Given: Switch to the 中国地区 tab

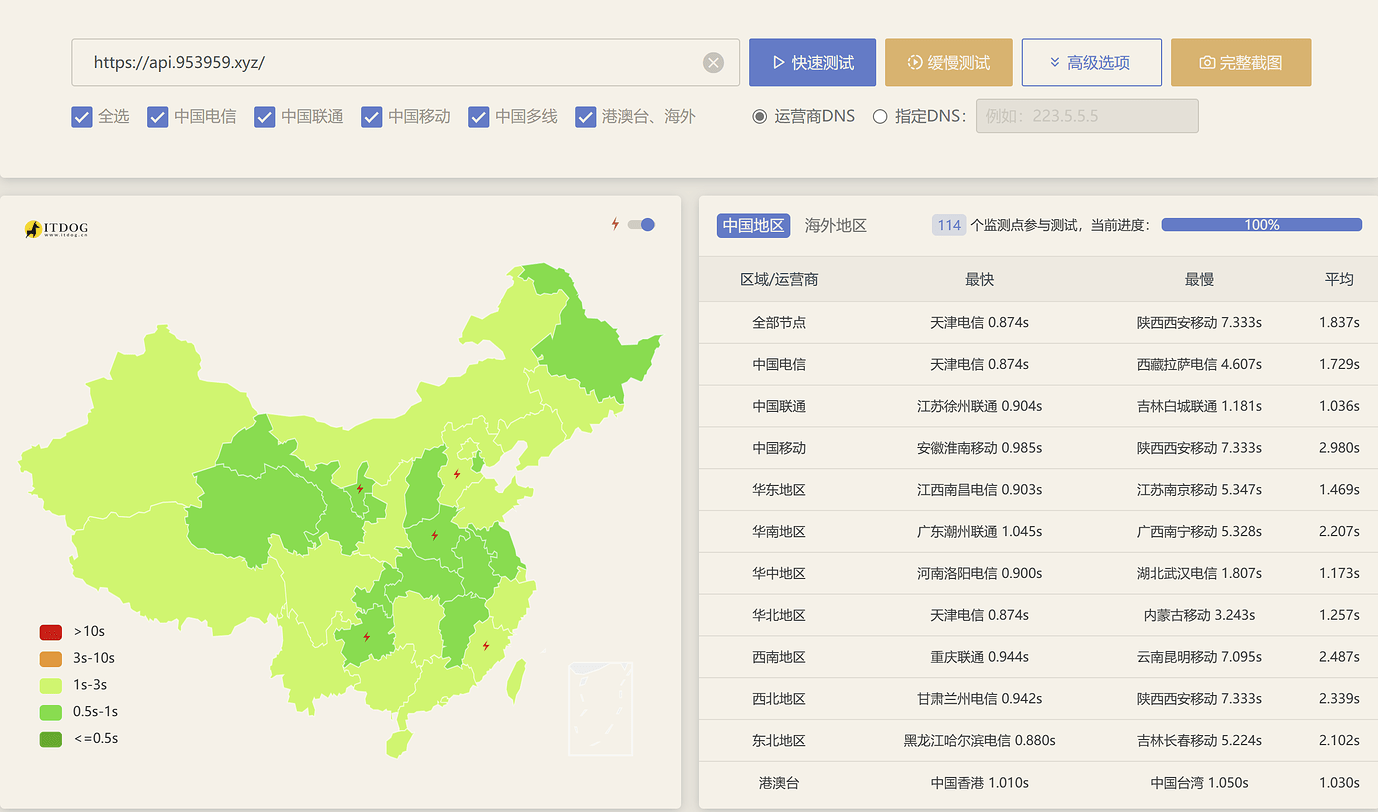Looking at the screenshot, I should point(753,225).
